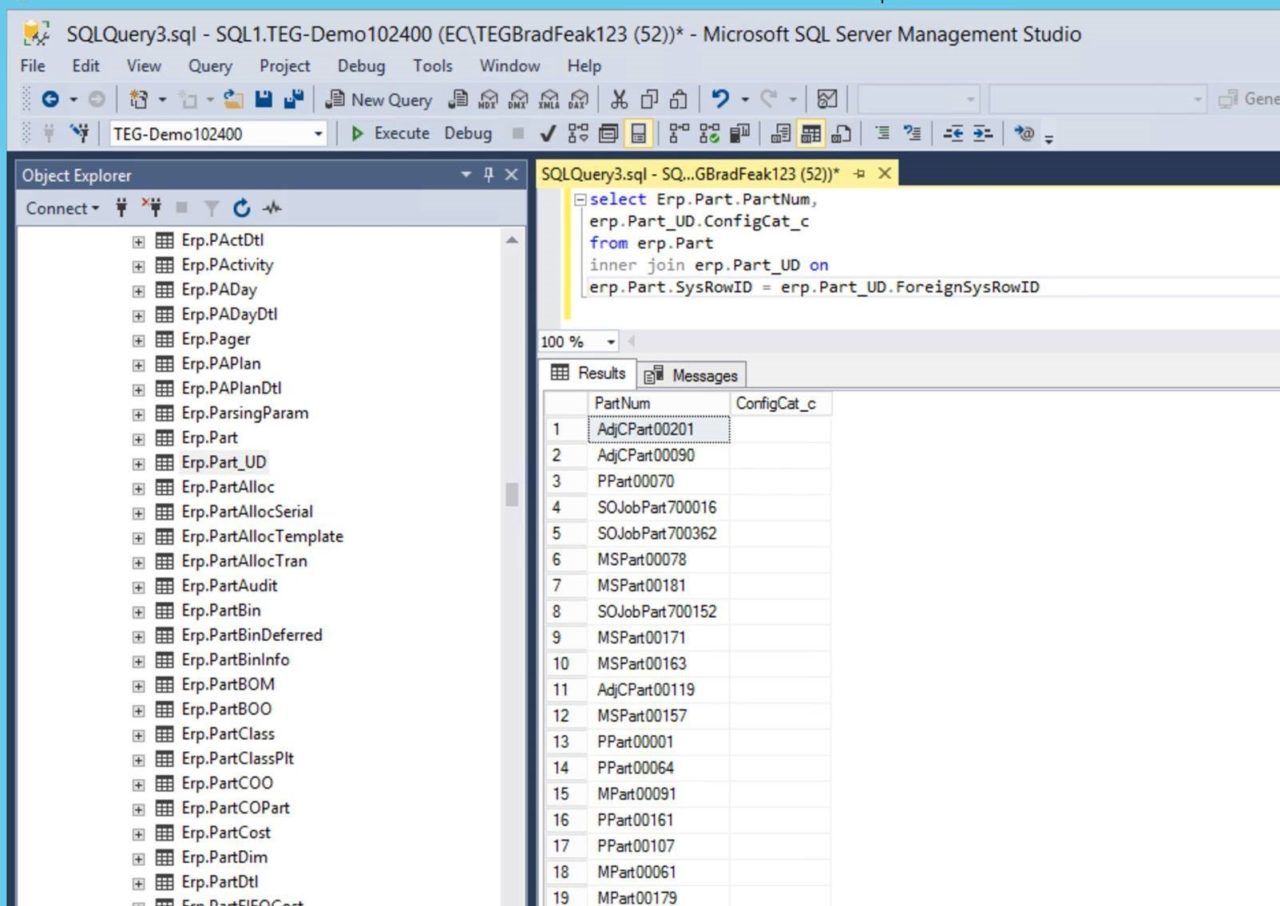Open Activity Monitor from Object Explorer toolbar
The width and height of the screenshot is (1280, 906).
tap(272, 208)
